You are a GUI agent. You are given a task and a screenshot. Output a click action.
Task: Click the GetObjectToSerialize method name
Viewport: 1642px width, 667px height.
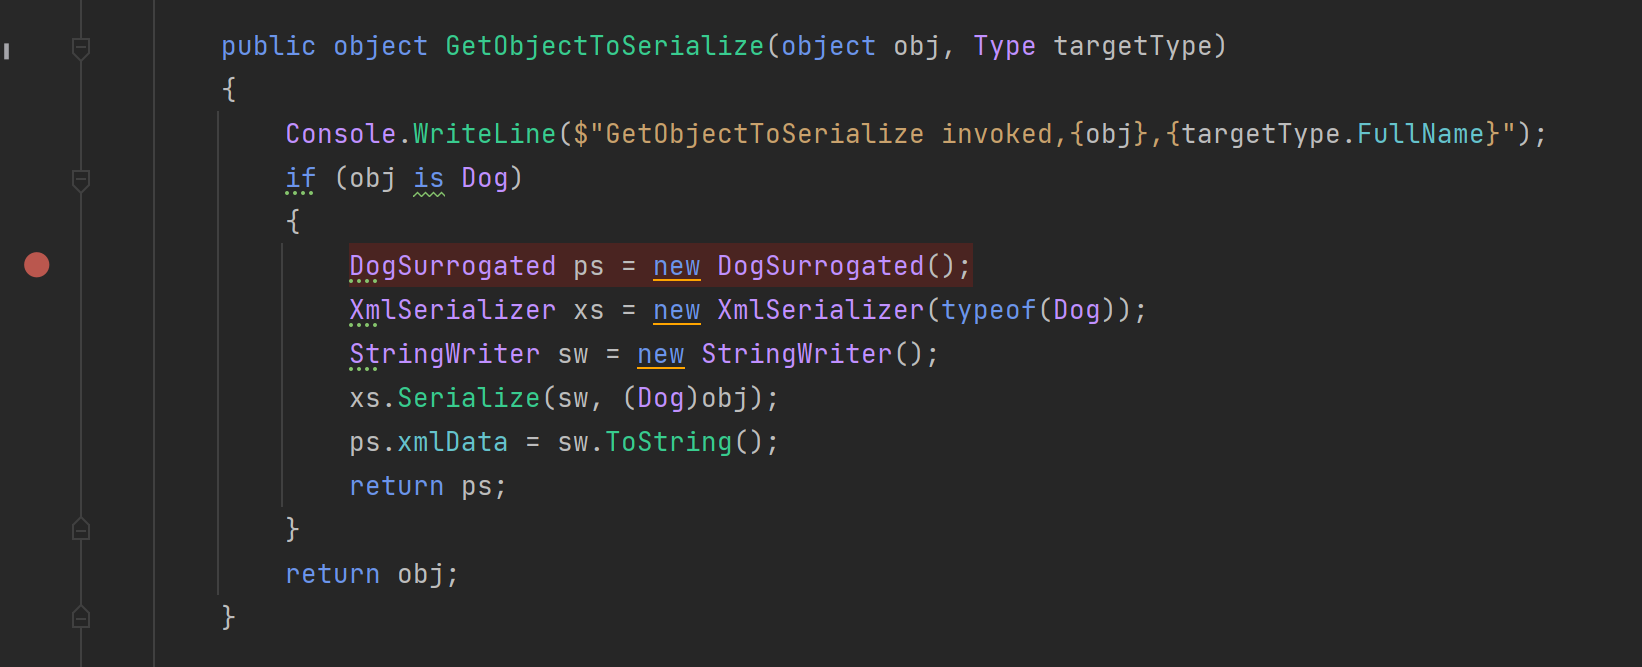[x=604, y=46]
